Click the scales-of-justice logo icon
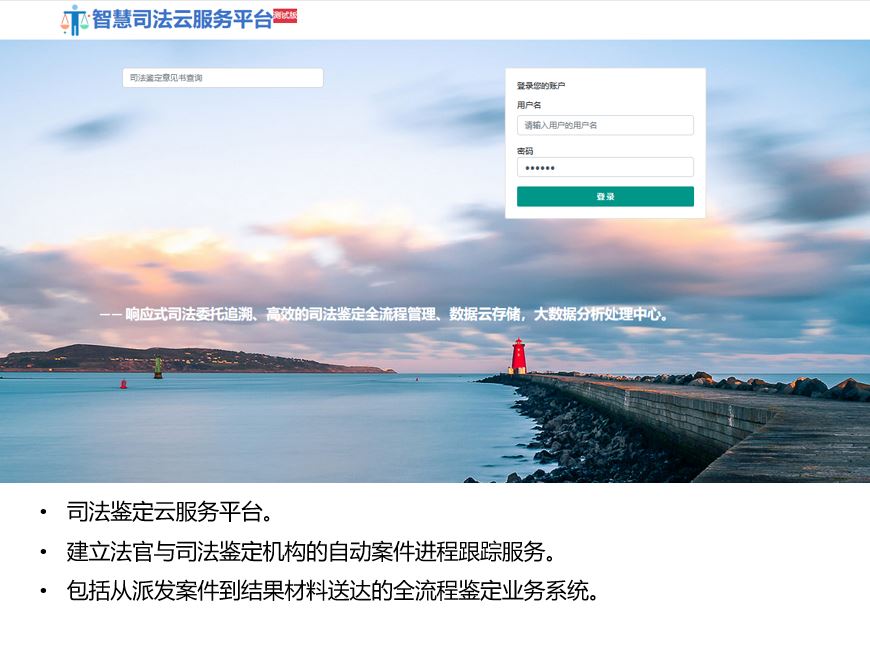870x649 pixels. pos(74,20)
